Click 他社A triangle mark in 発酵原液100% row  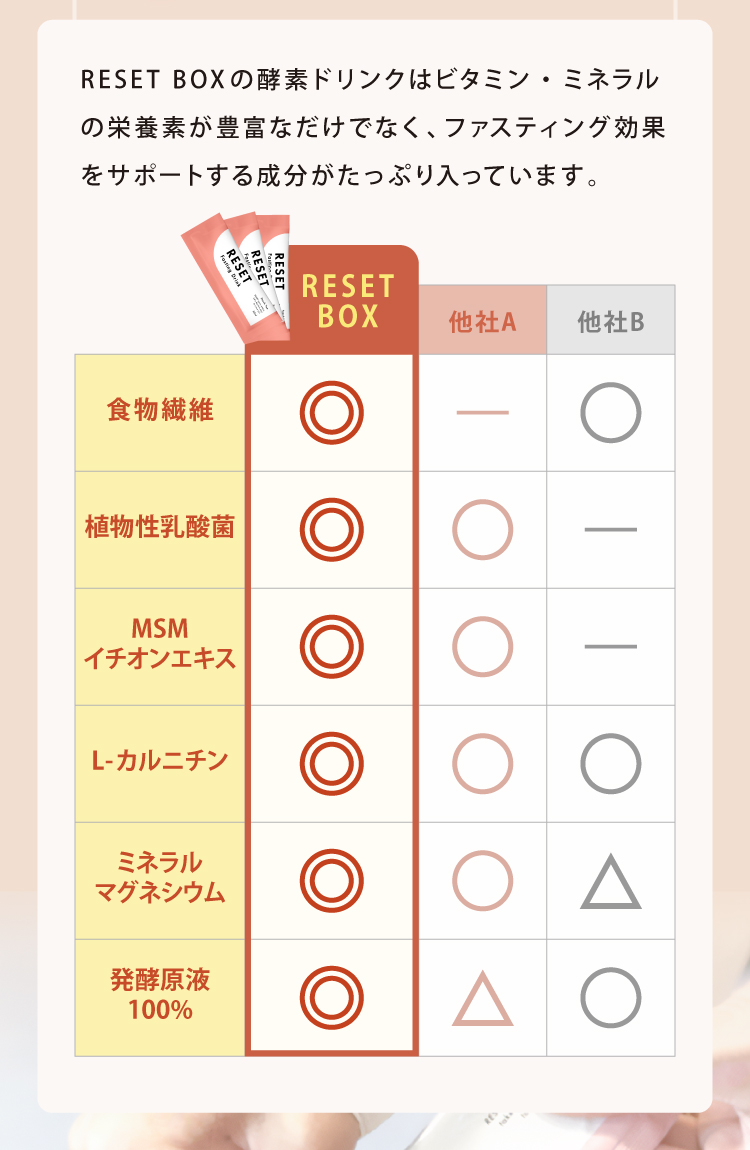point(483,1000)
